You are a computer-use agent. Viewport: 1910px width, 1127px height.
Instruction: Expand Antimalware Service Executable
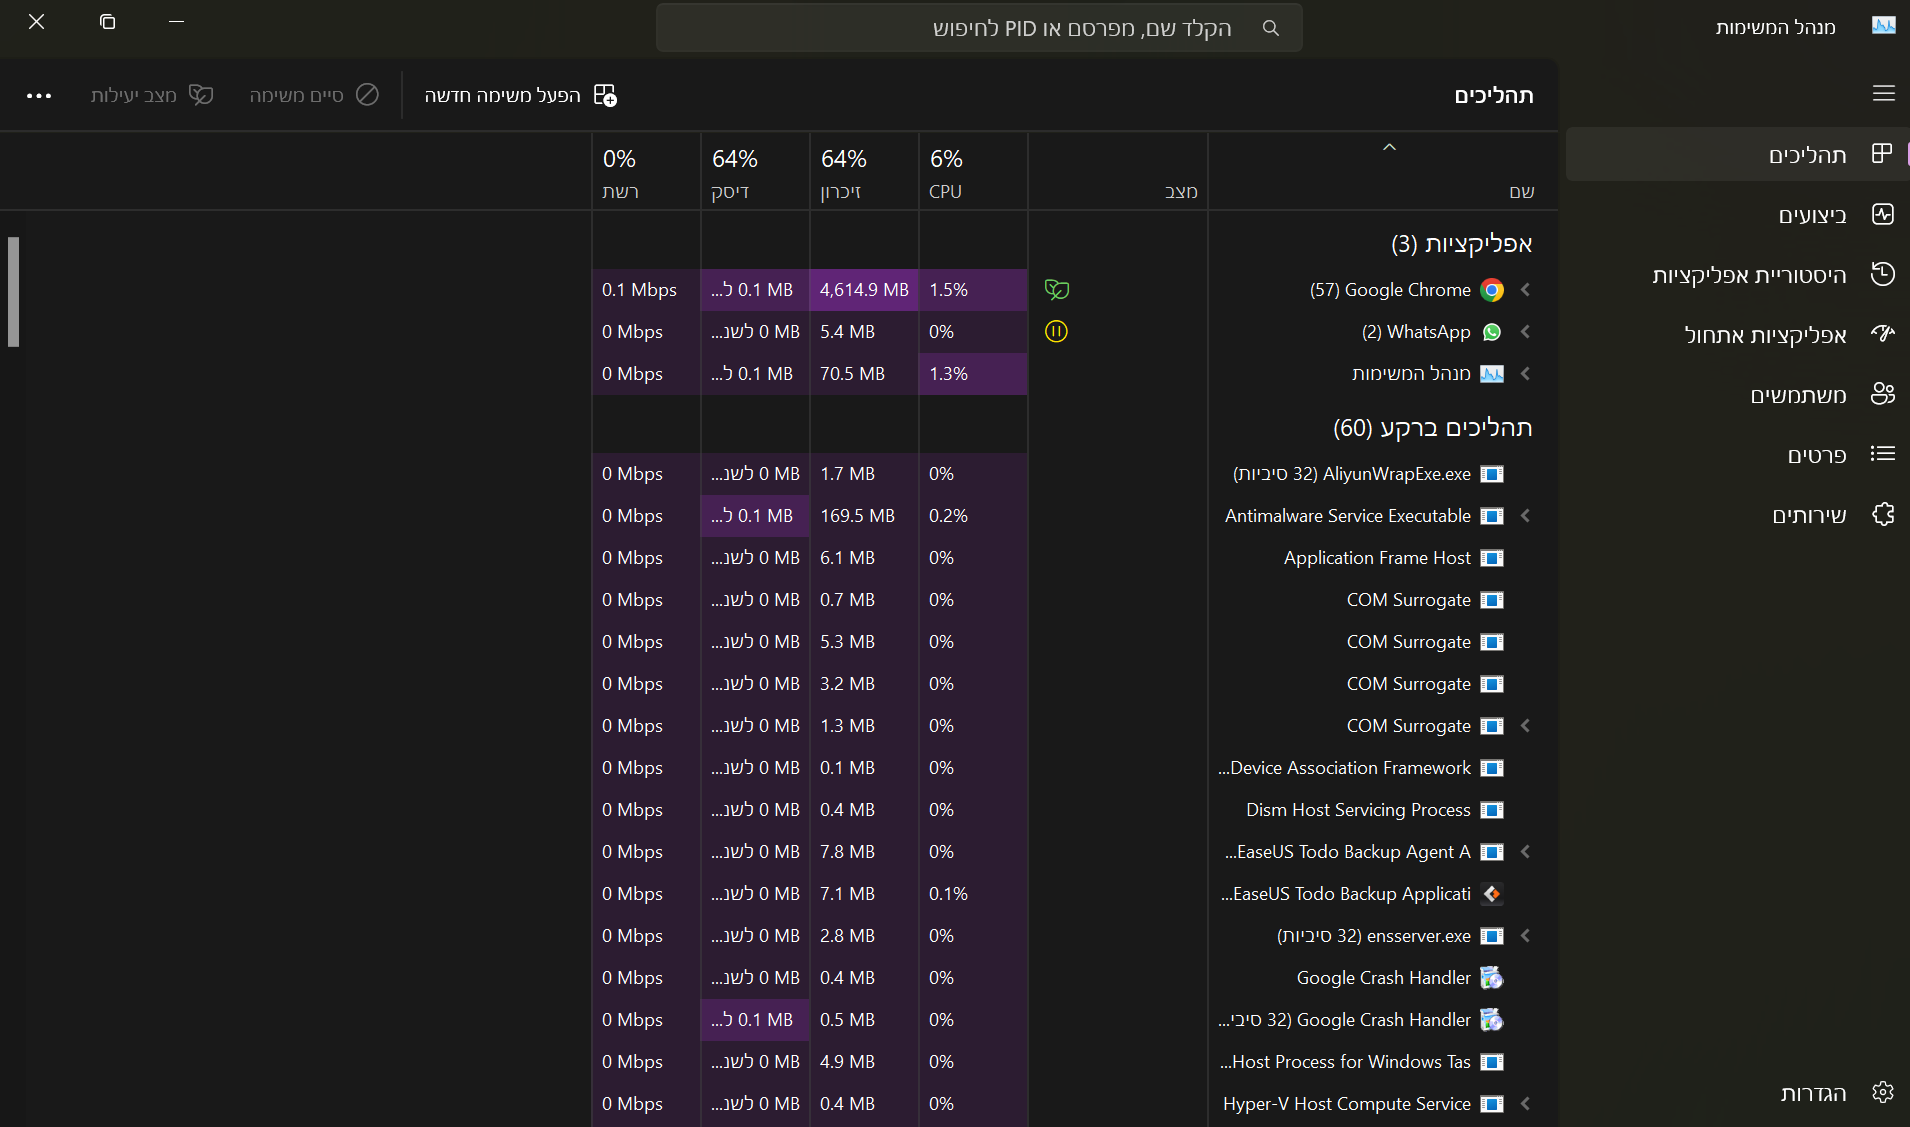pos(1525,516)
